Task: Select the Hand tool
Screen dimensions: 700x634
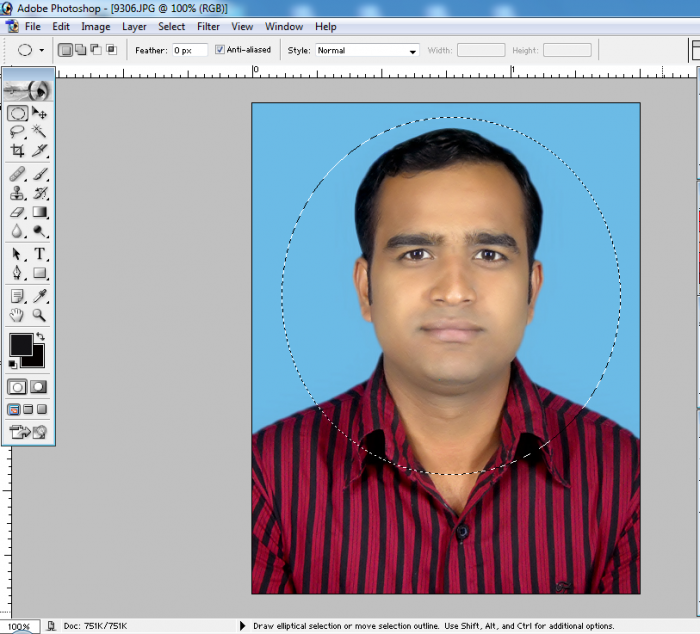Action: (x=17, y=315)
